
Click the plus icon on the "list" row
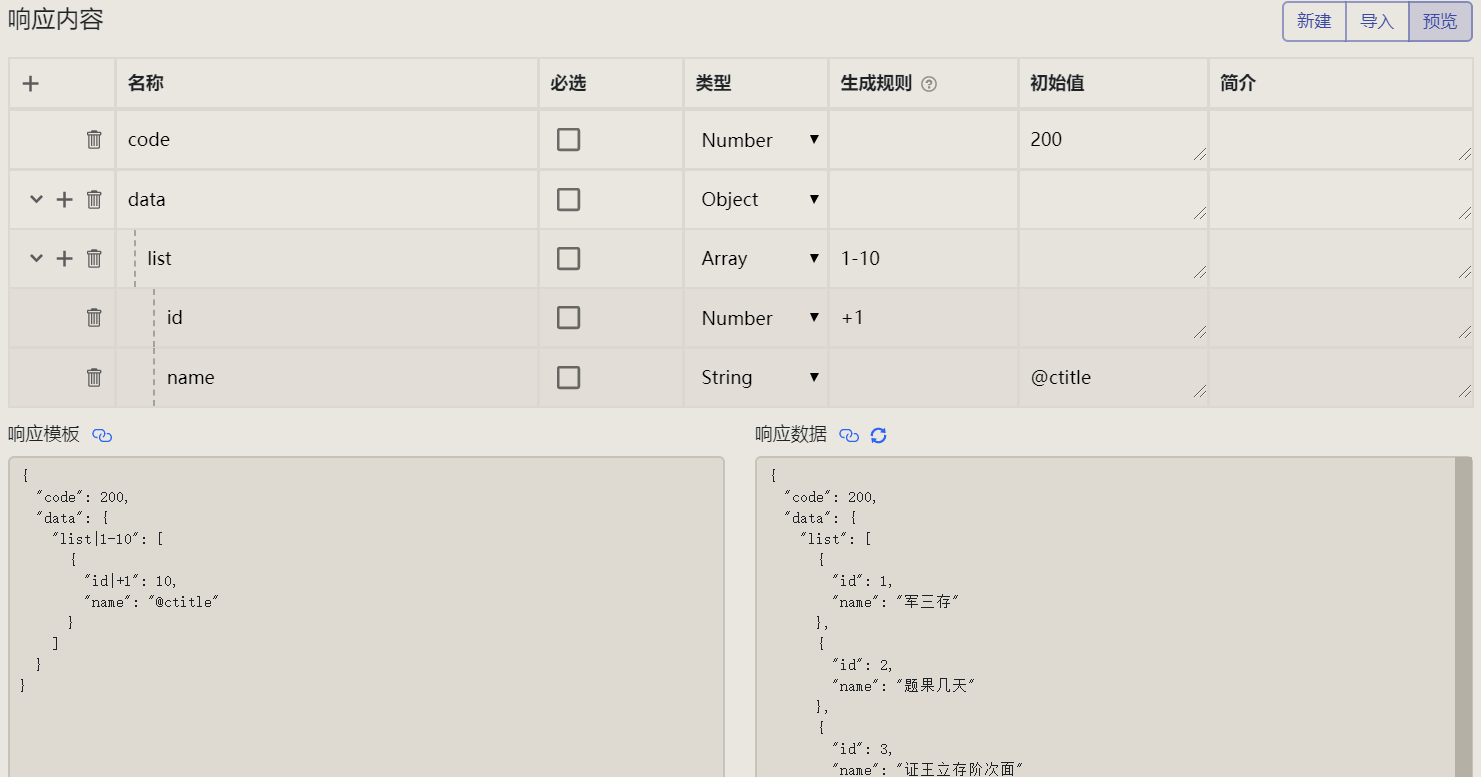click(63, 258)
